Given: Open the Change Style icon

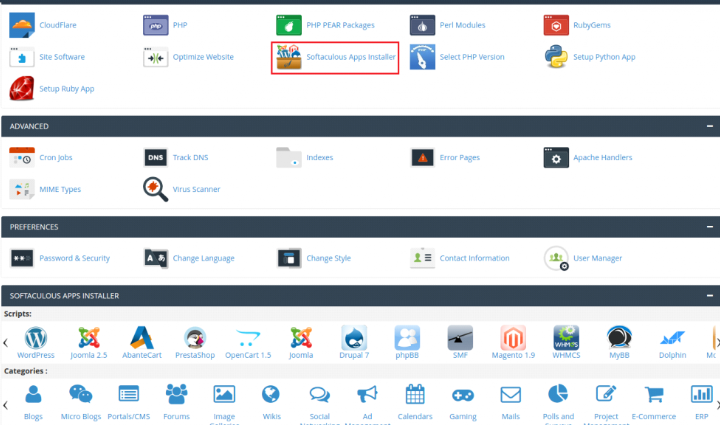Looking at the screenshot, I should pos(289,258).
